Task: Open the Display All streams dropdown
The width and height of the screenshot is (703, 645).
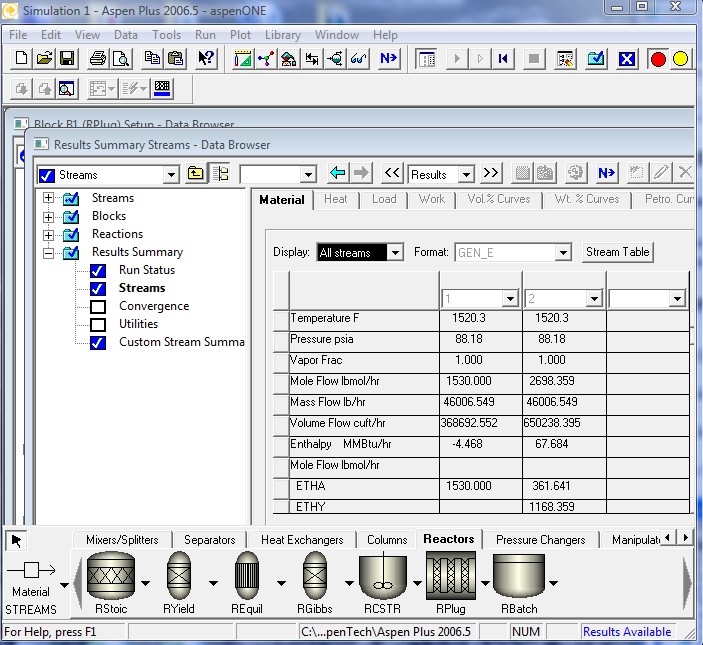Action: point(394,253)
